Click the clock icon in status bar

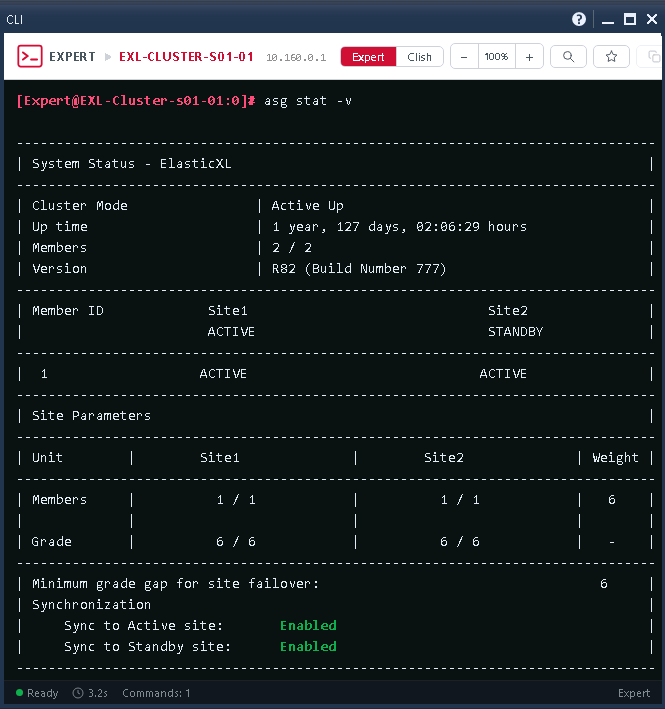pos(78,693)
